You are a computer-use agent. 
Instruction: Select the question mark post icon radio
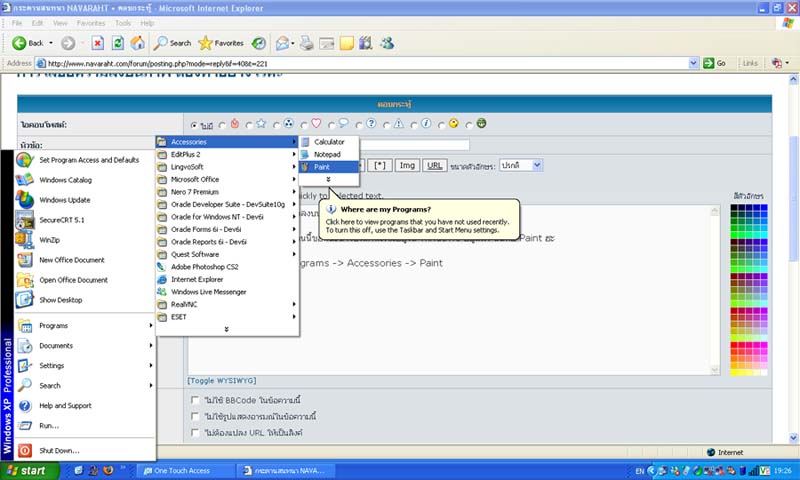[x=359, y=125]
